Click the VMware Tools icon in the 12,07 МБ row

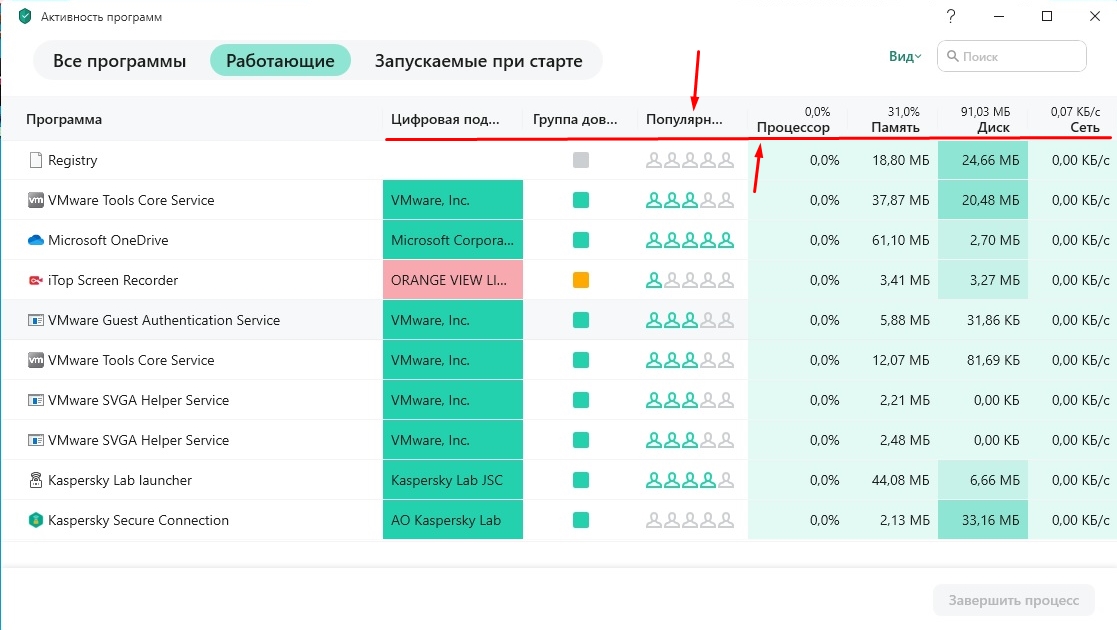click(x=36, y=360)
